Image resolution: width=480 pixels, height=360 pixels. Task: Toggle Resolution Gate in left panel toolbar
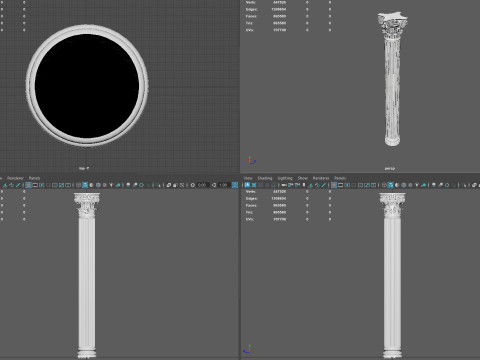click(x=42, y=185)
